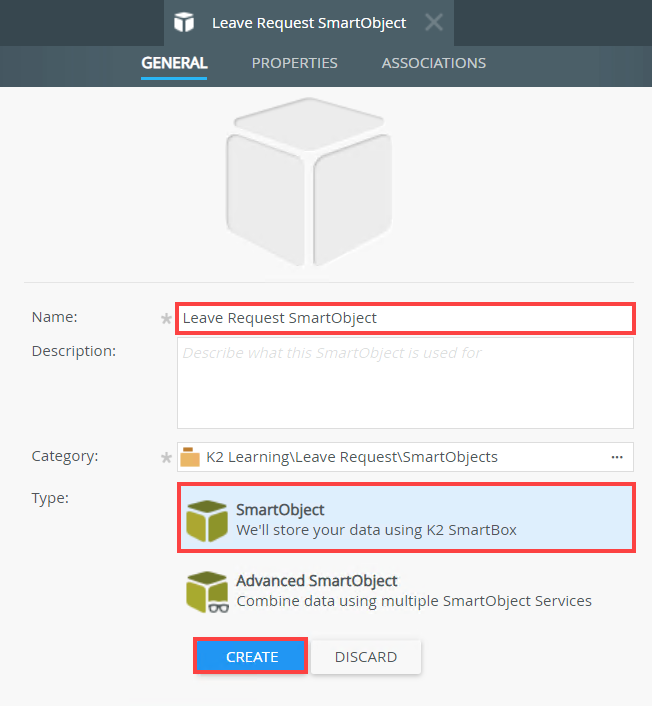Screen dimensions: 652x706
Task: Open the PROPERTIES tab
Action: [x=294, y=63]
